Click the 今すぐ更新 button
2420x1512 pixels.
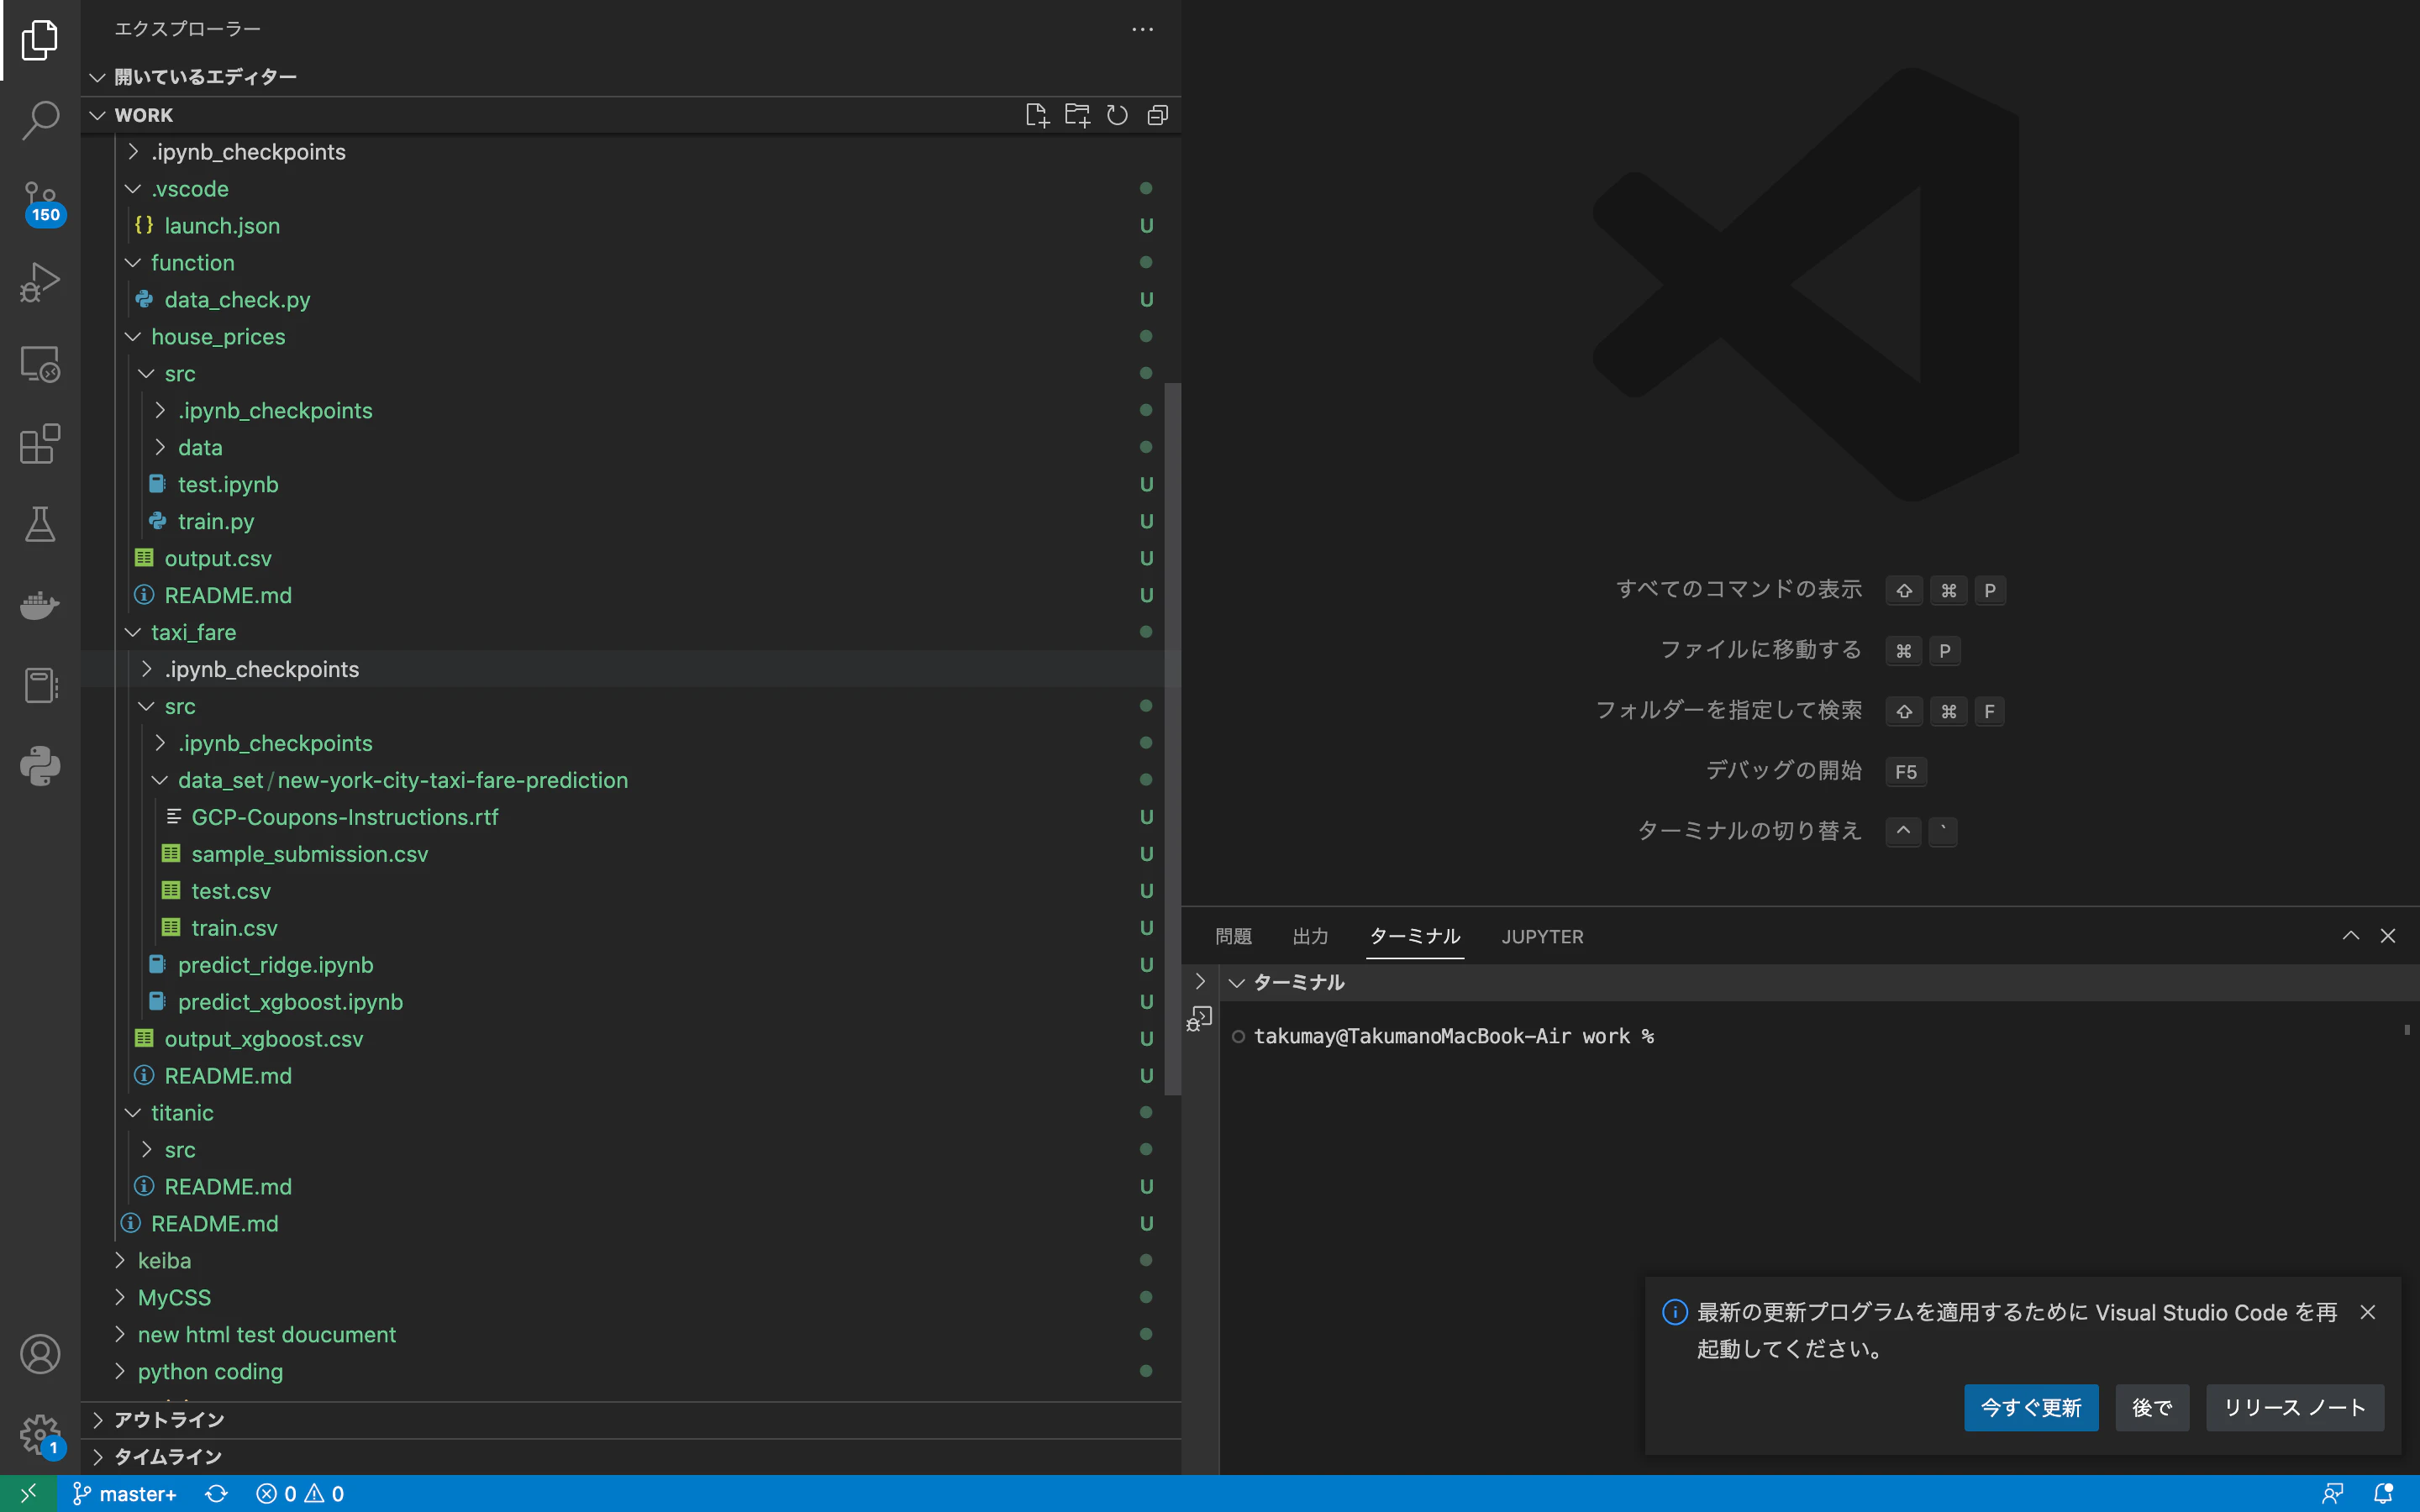[2030, 1408]
